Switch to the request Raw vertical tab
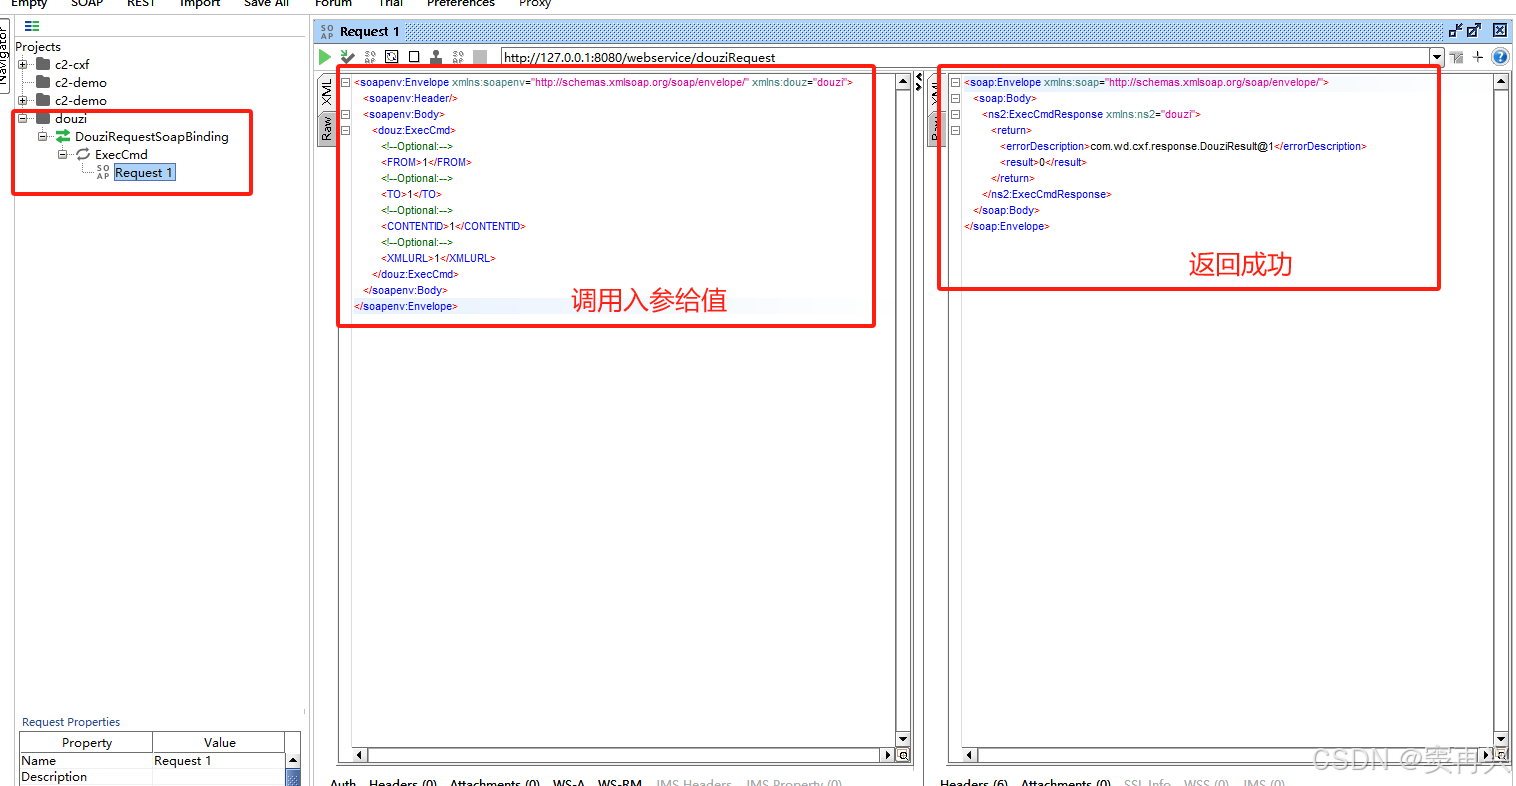 327,128
